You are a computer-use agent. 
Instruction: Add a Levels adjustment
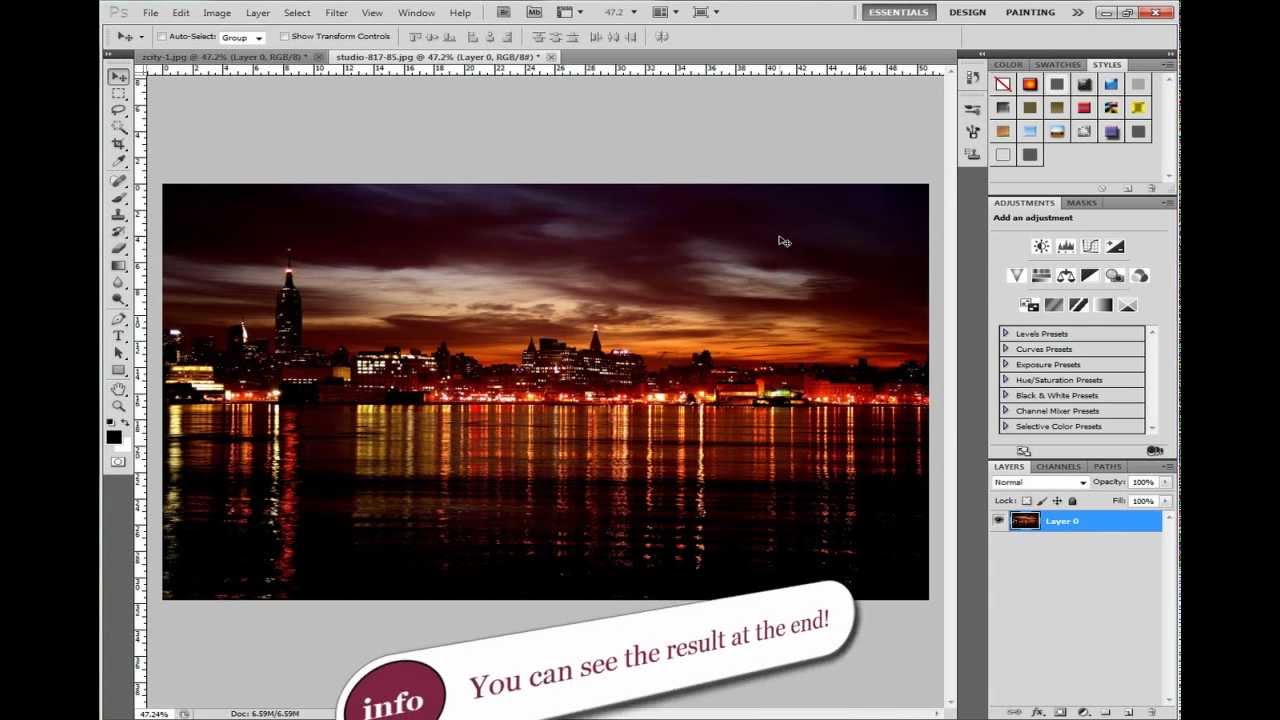pos(1066,246)
